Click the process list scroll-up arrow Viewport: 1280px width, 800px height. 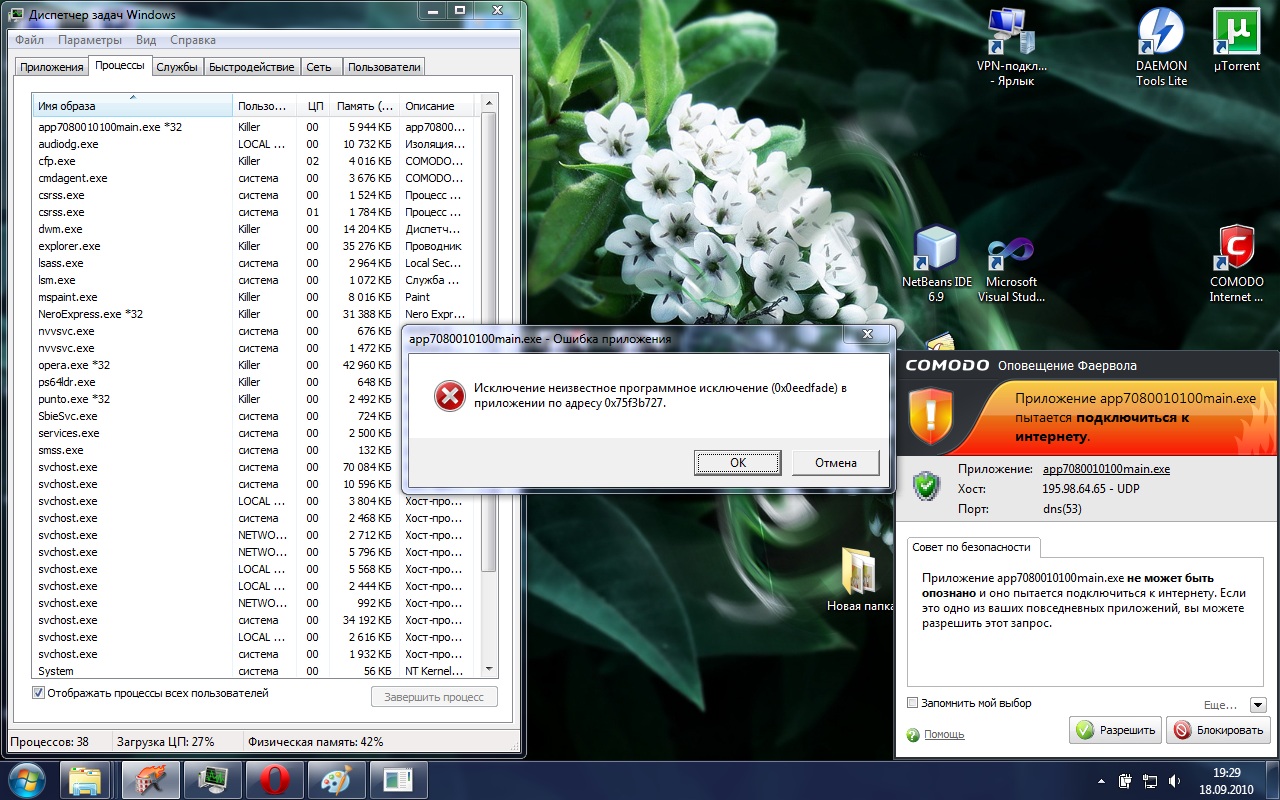(x=489, y=105)
